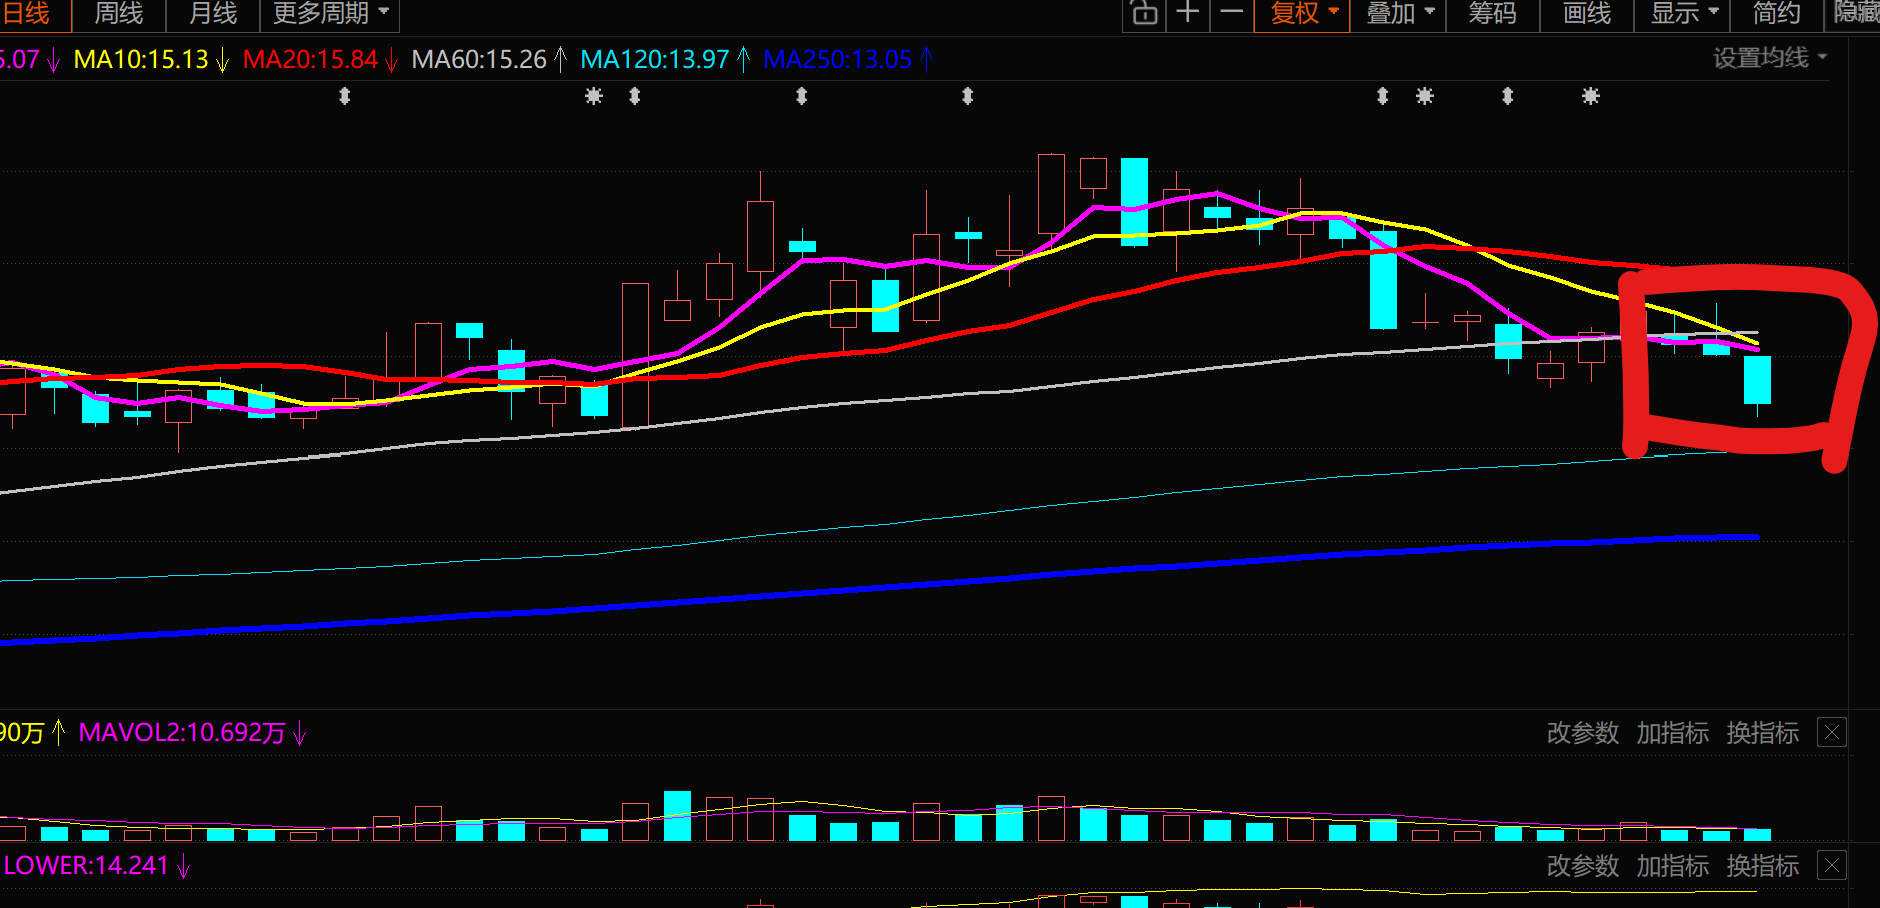Zoom in with the plus icon
Viewport: 1880px width, 908px height.
coord(1188,13)
